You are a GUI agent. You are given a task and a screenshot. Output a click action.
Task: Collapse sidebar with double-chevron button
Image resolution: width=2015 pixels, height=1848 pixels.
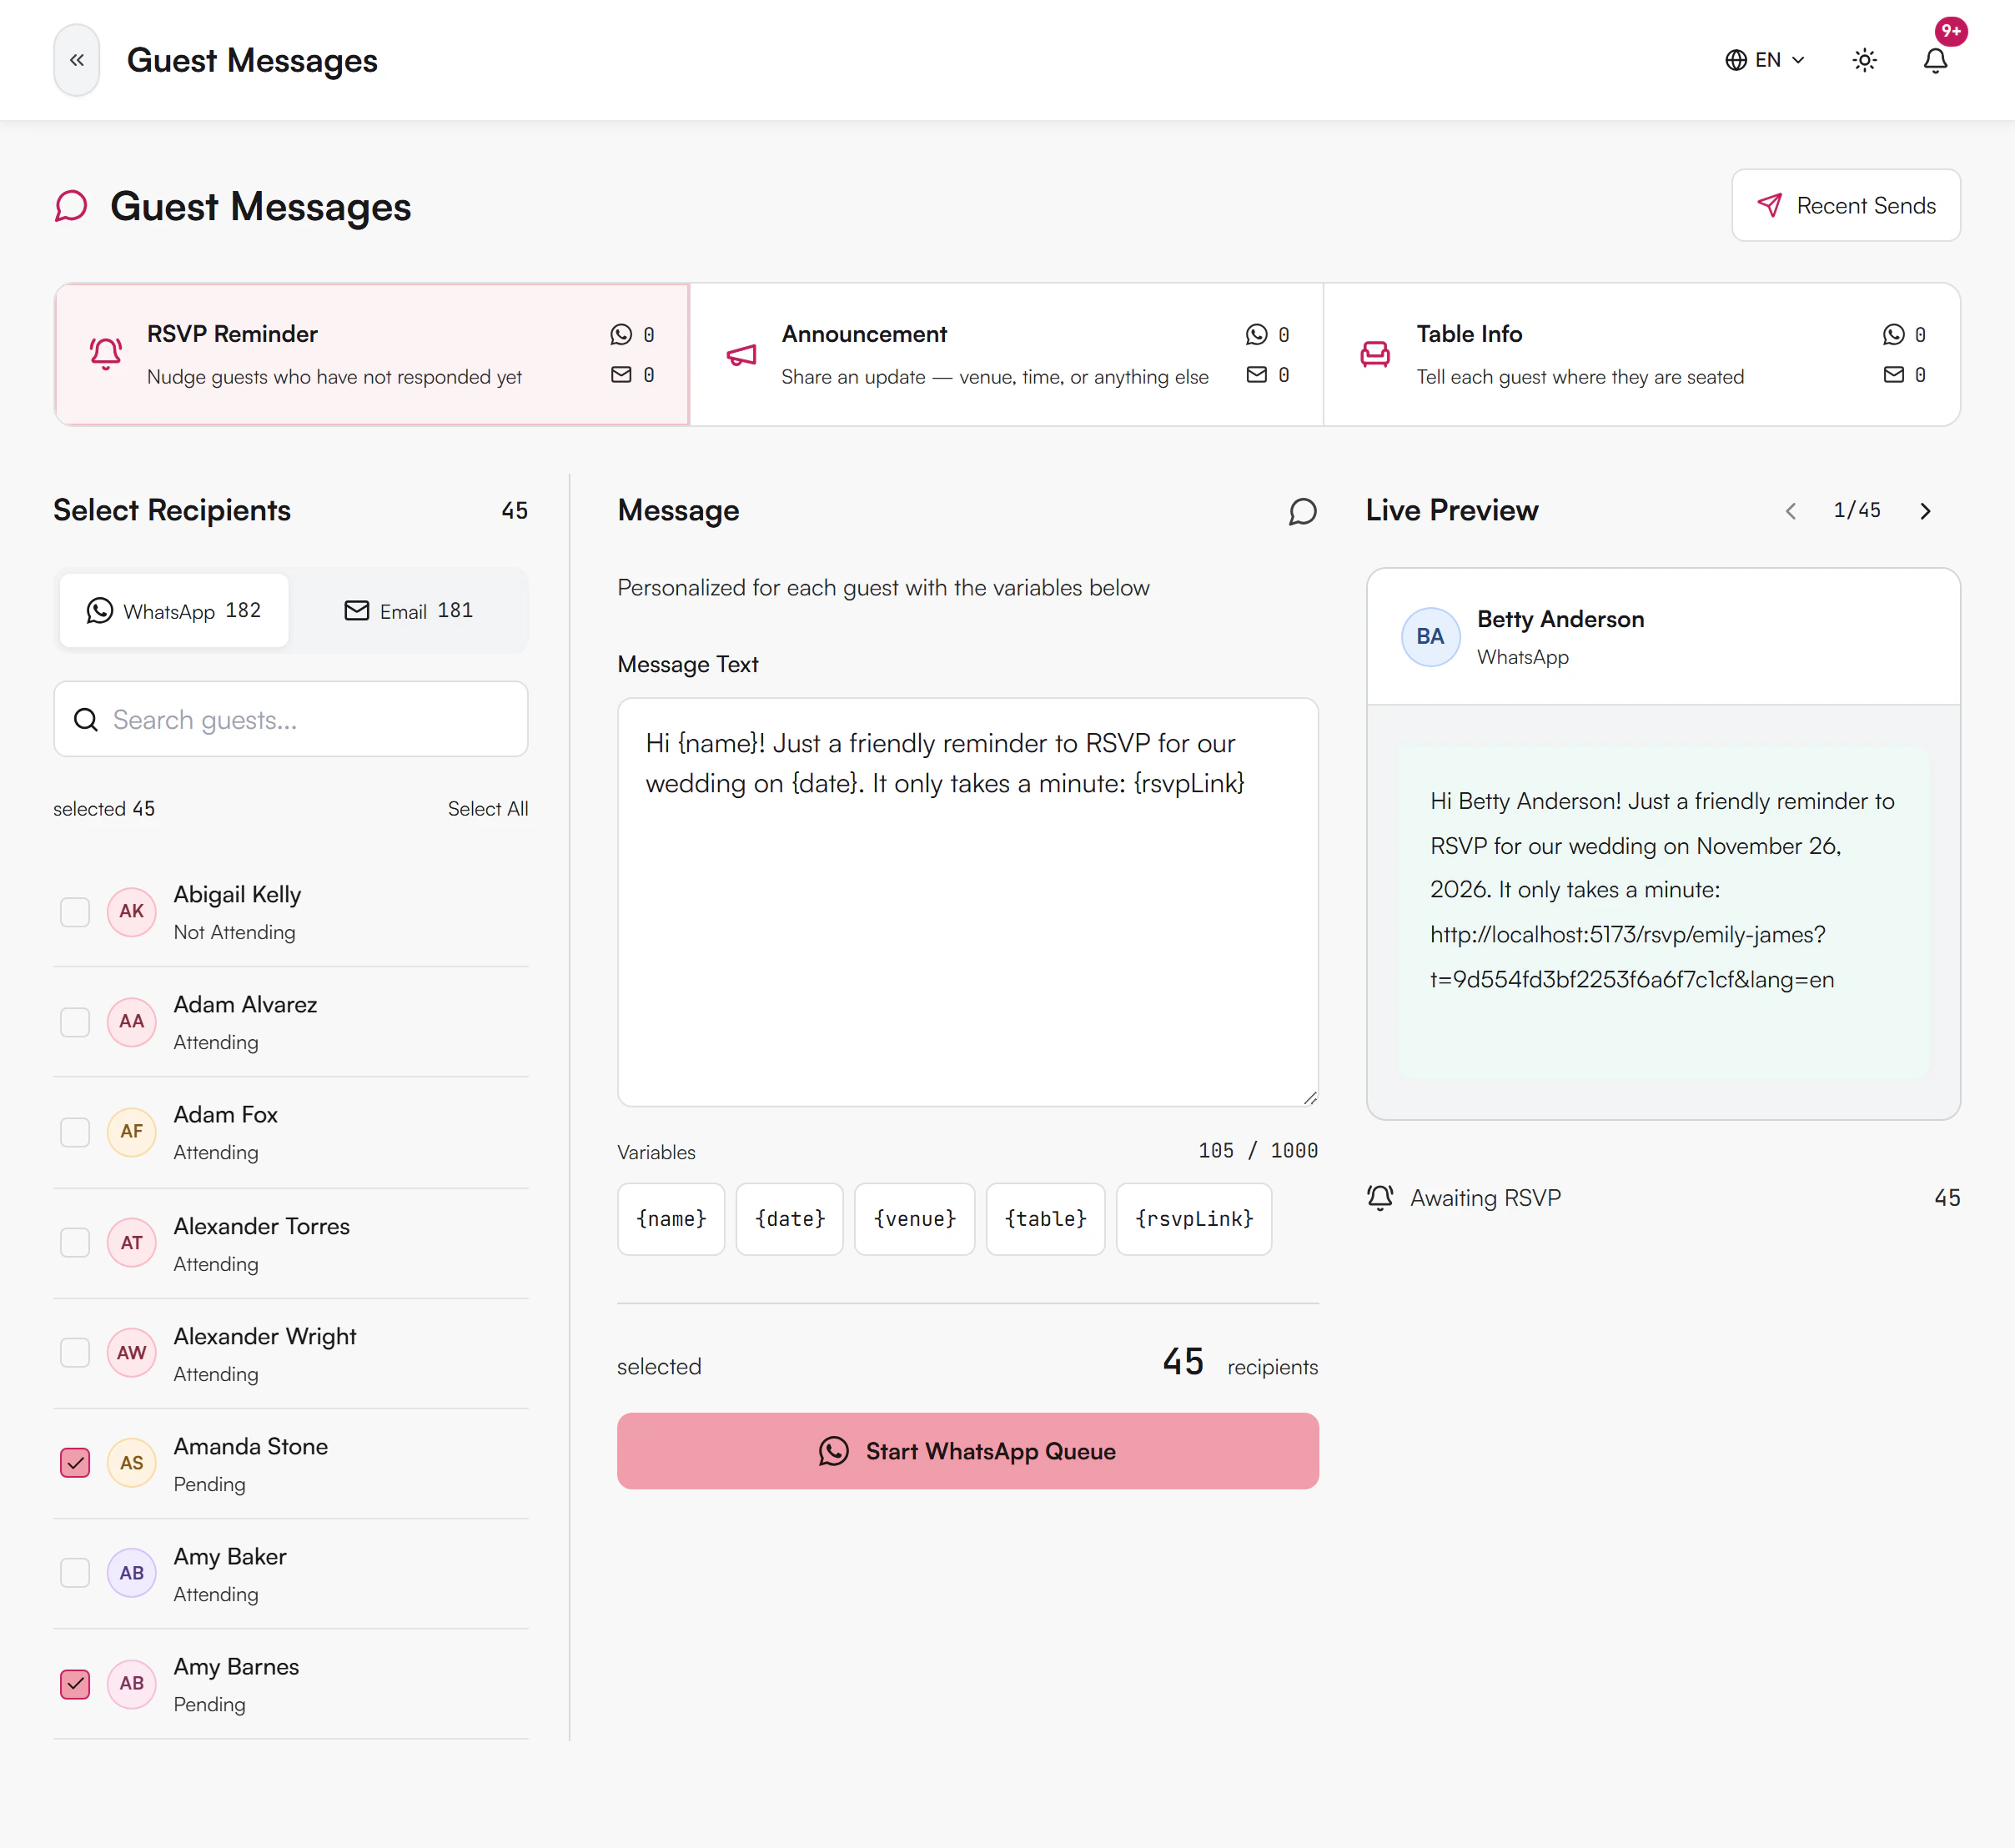(x=77, y=60)
